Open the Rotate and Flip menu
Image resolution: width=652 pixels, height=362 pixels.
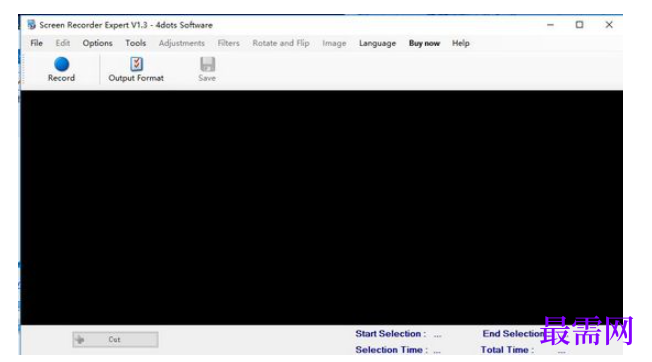click(281, 43)
